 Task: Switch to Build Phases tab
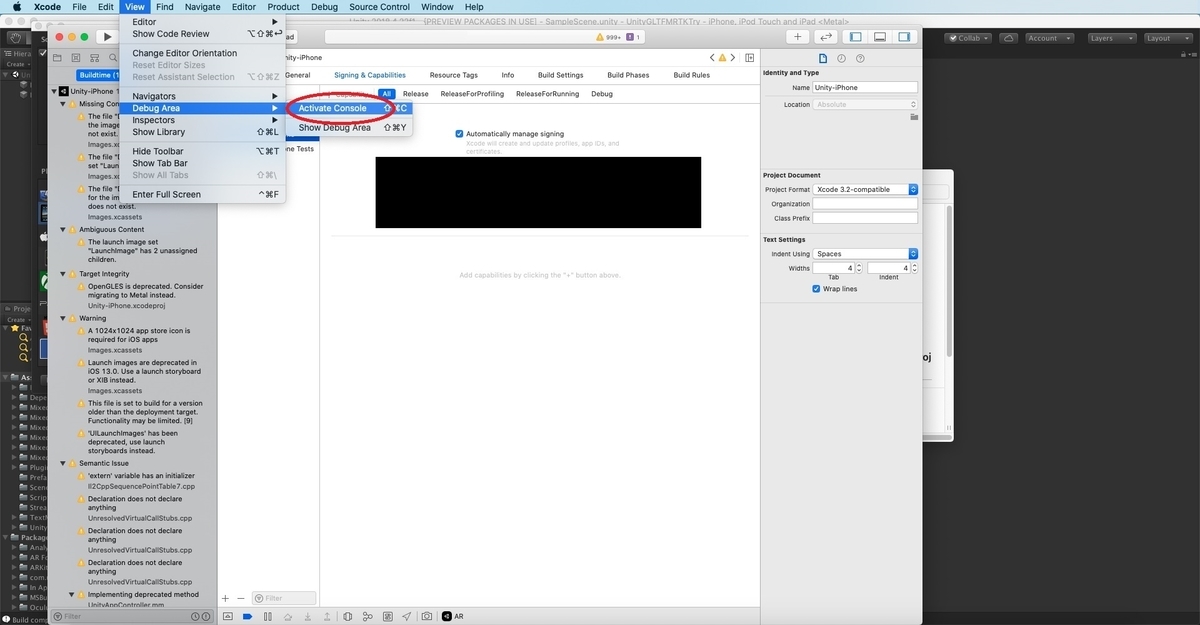(628, 75)
